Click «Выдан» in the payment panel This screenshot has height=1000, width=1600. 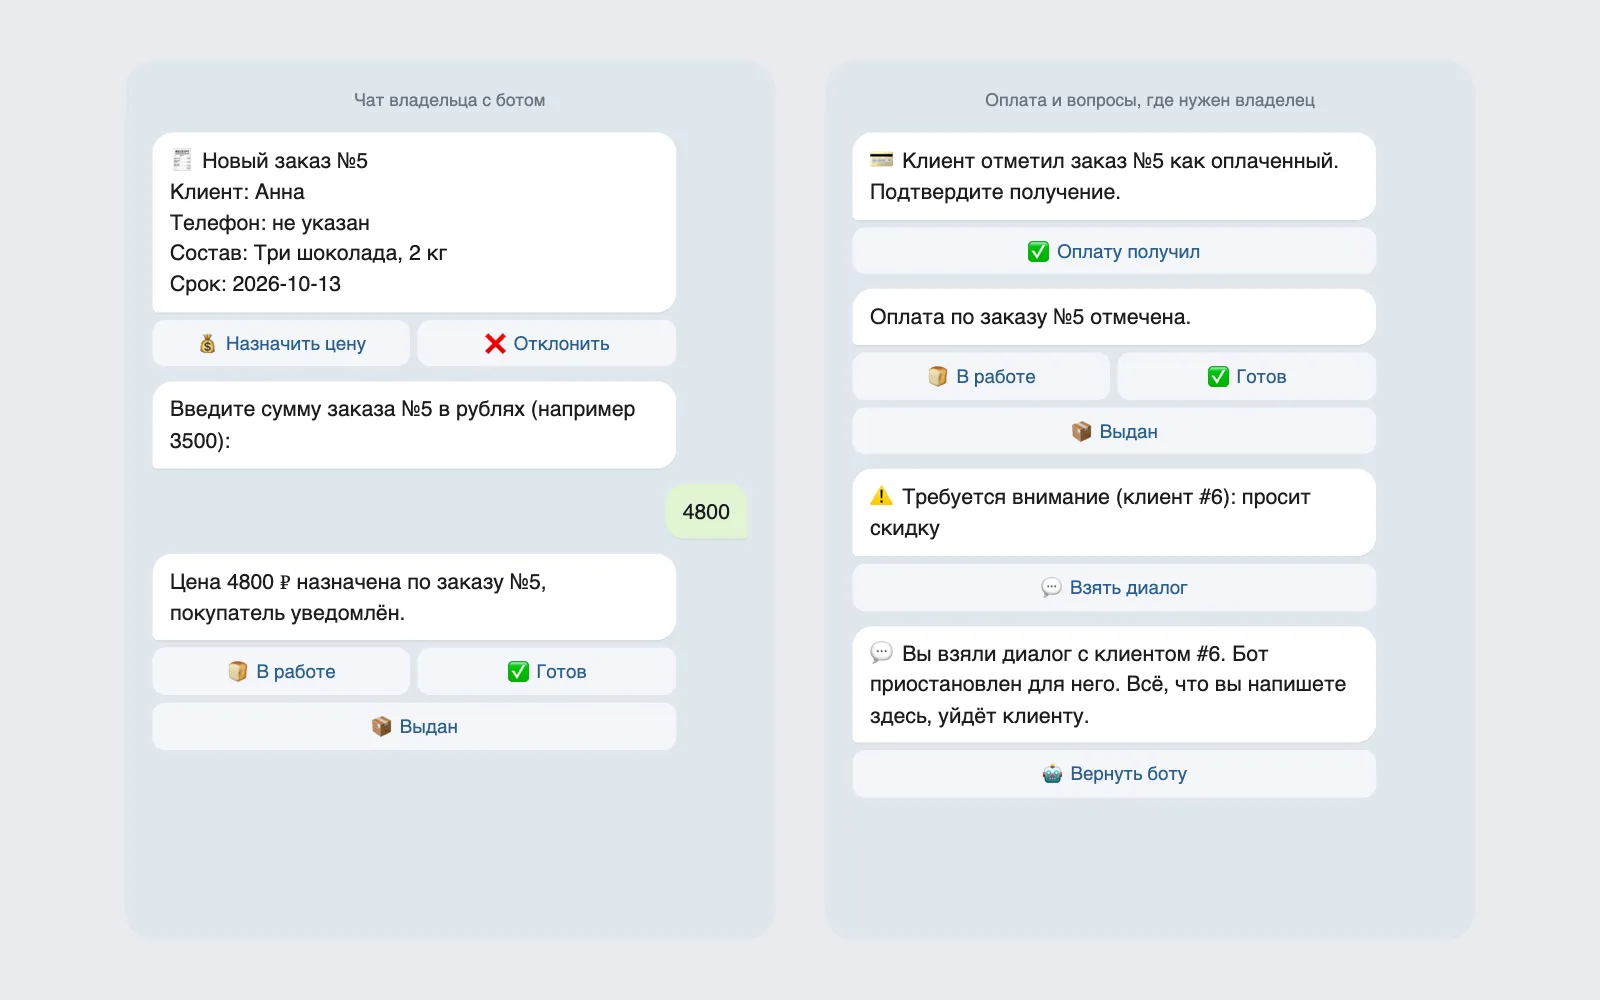[1114, 431]
